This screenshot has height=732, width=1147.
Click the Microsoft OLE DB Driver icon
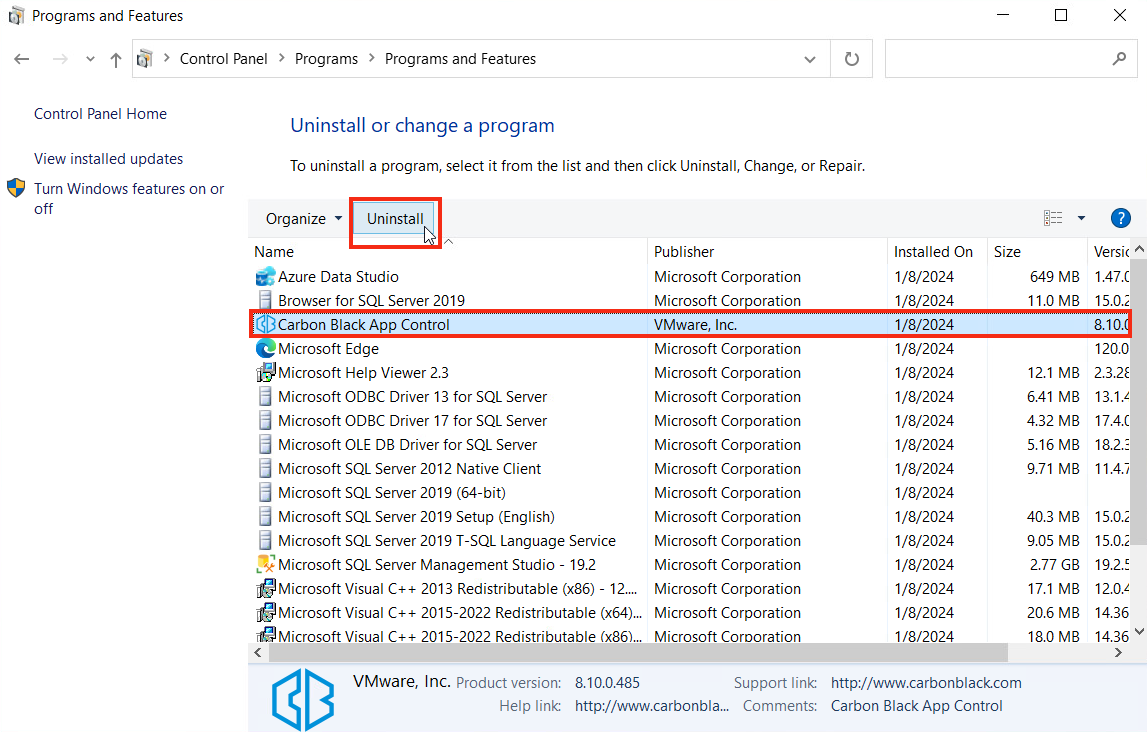coord(266,445)
